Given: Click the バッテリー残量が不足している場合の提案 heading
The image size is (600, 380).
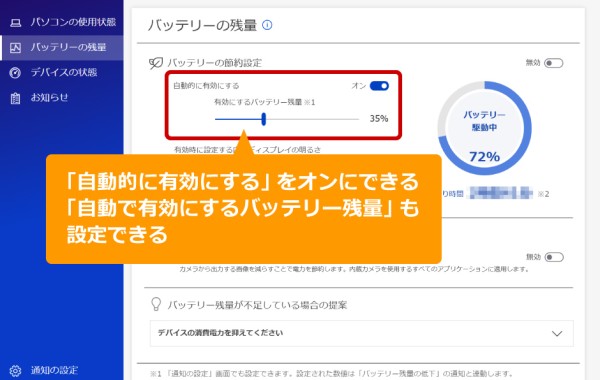Looking at the screenshot, I should click(257, 305).
